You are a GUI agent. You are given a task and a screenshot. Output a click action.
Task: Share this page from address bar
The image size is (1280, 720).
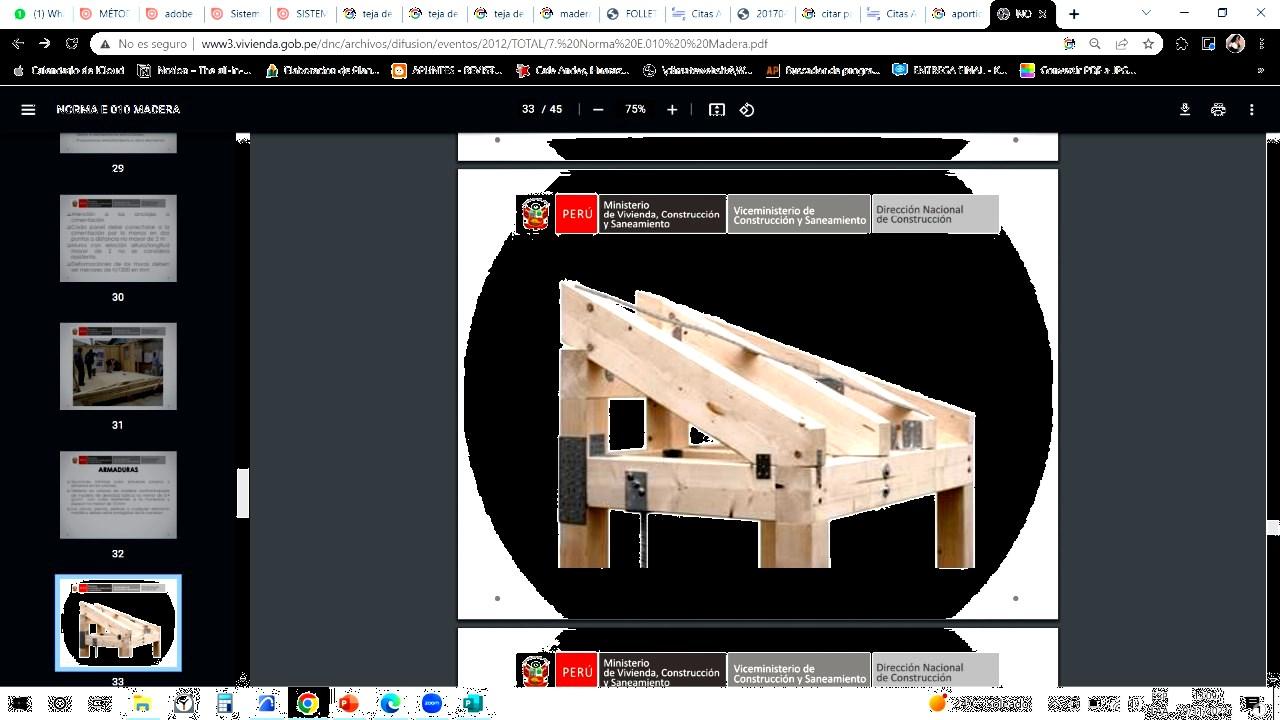1122,44
